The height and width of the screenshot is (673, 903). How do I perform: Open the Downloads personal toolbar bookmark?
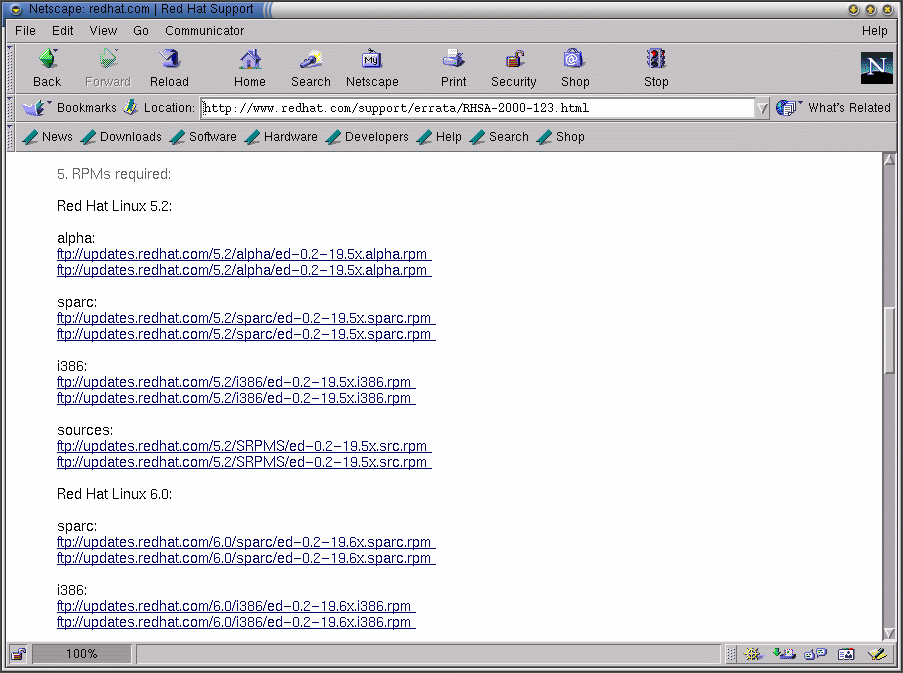tap(122, 137)
